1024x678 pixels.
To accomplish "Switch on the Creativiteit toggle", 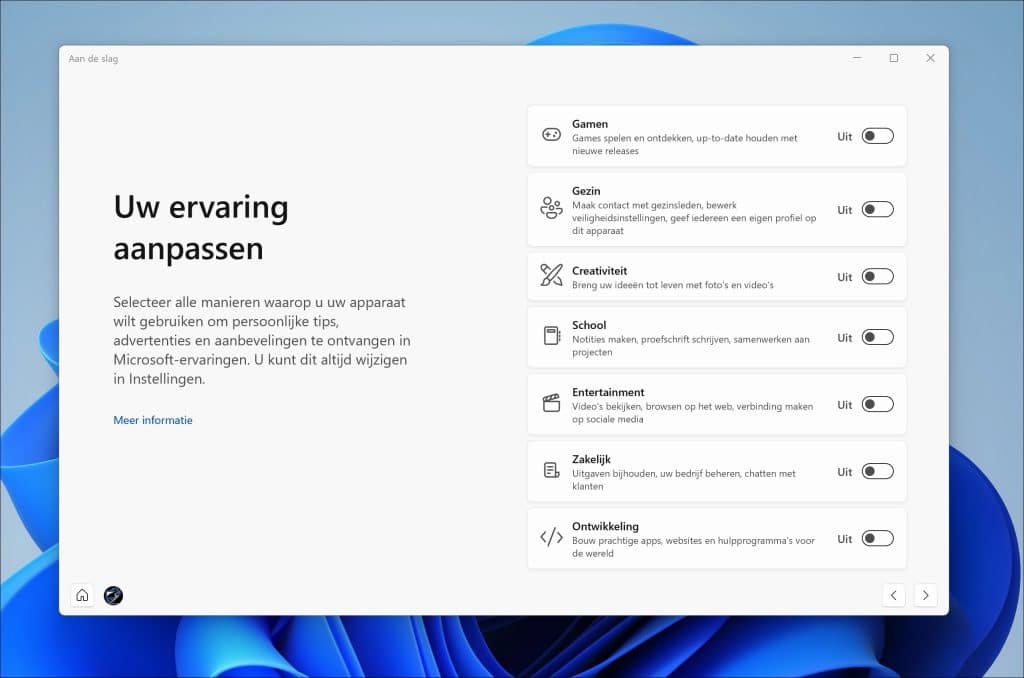I will point(877,277).
